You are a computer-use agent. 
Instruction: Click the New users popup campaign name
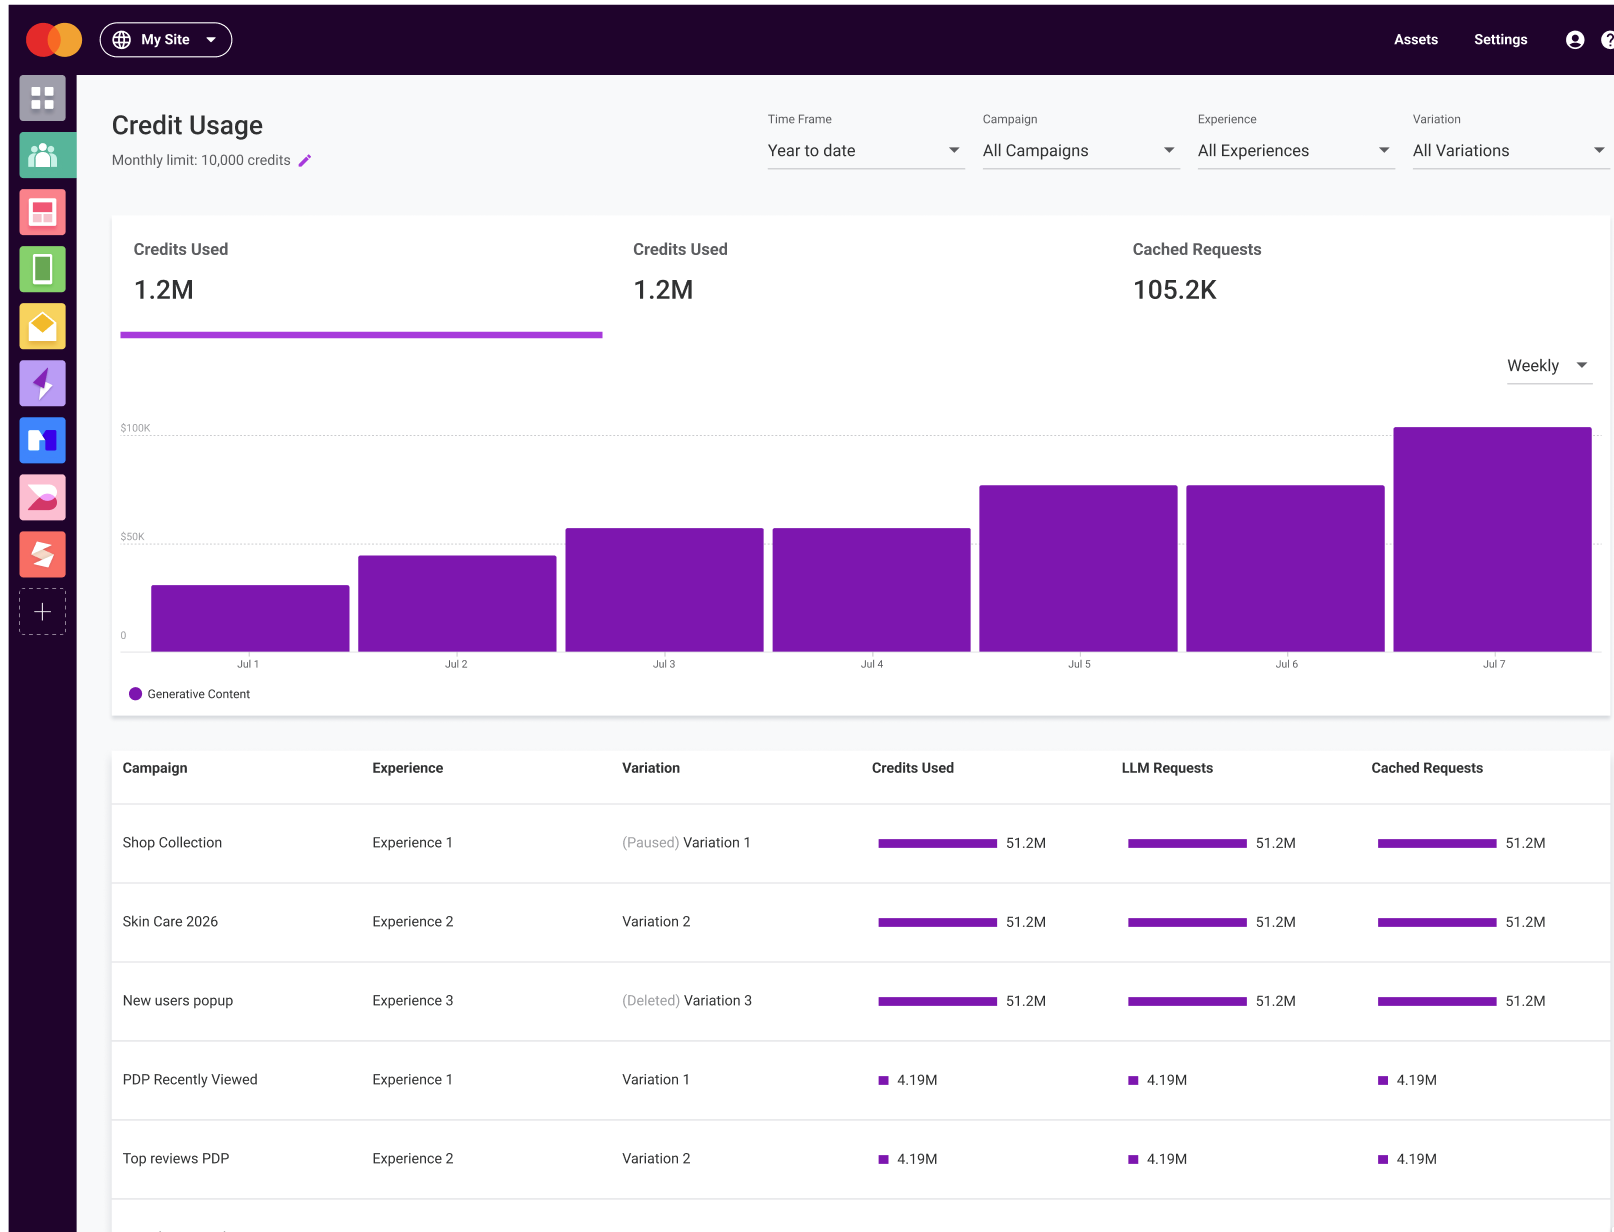pyautogui.click(x=178, y=1001)
